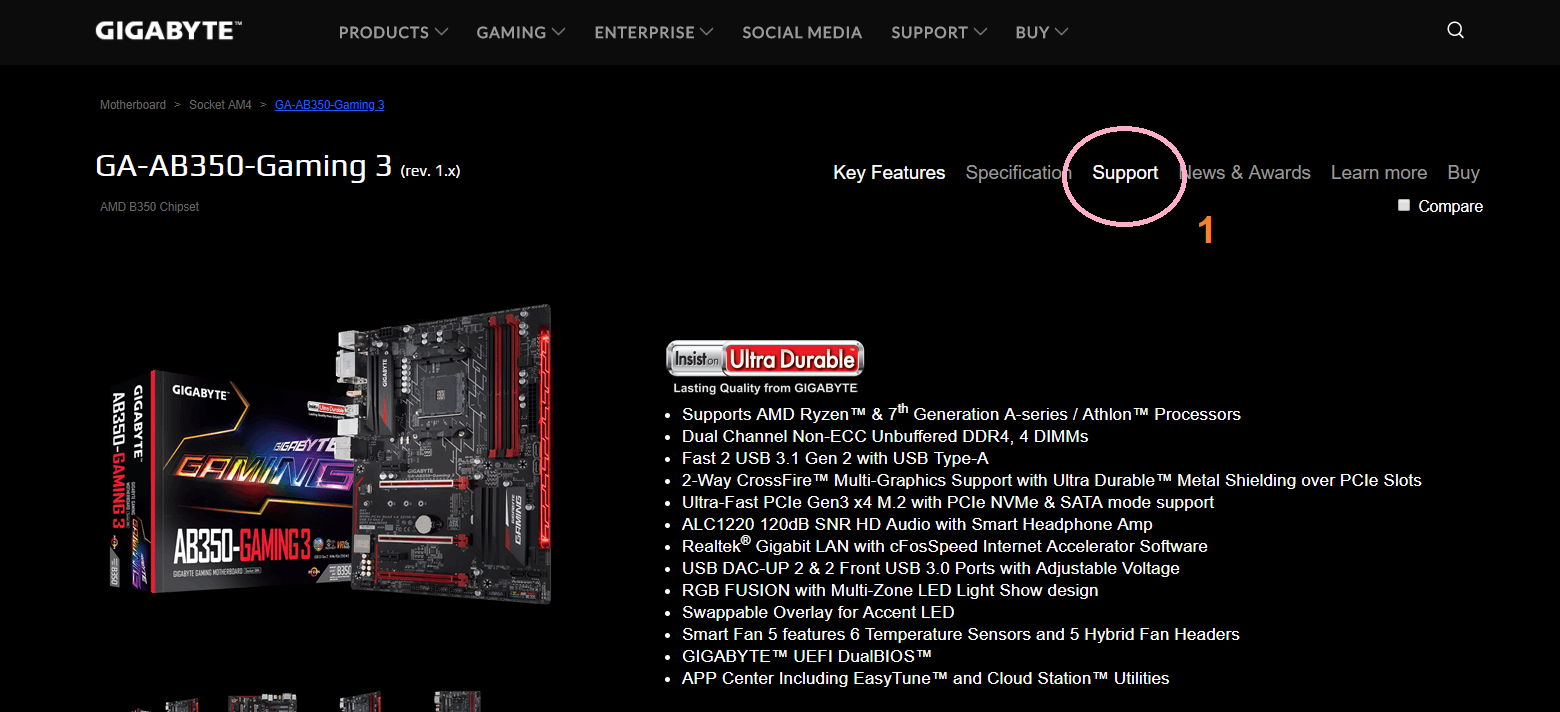Select the Key Features tab
1560x712 pixels.
coord(889,173)
